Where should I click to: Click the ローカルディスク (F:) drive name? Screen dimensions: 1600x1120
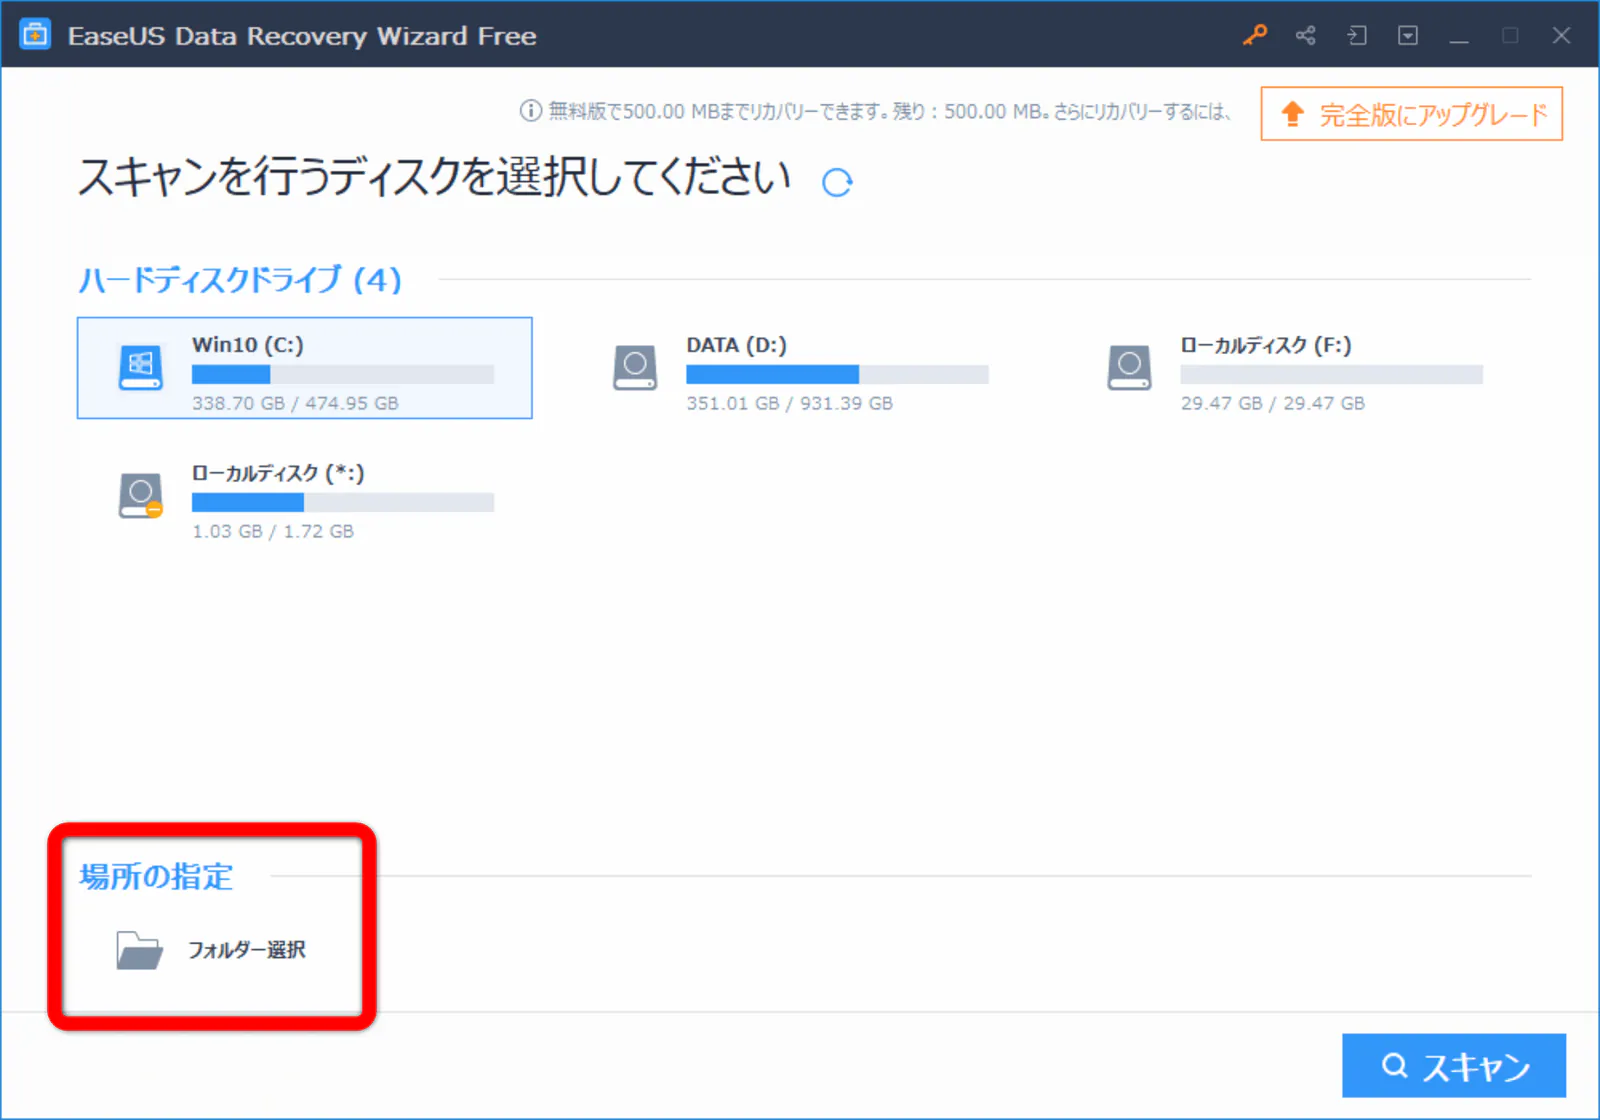(x=1266, y=345)
